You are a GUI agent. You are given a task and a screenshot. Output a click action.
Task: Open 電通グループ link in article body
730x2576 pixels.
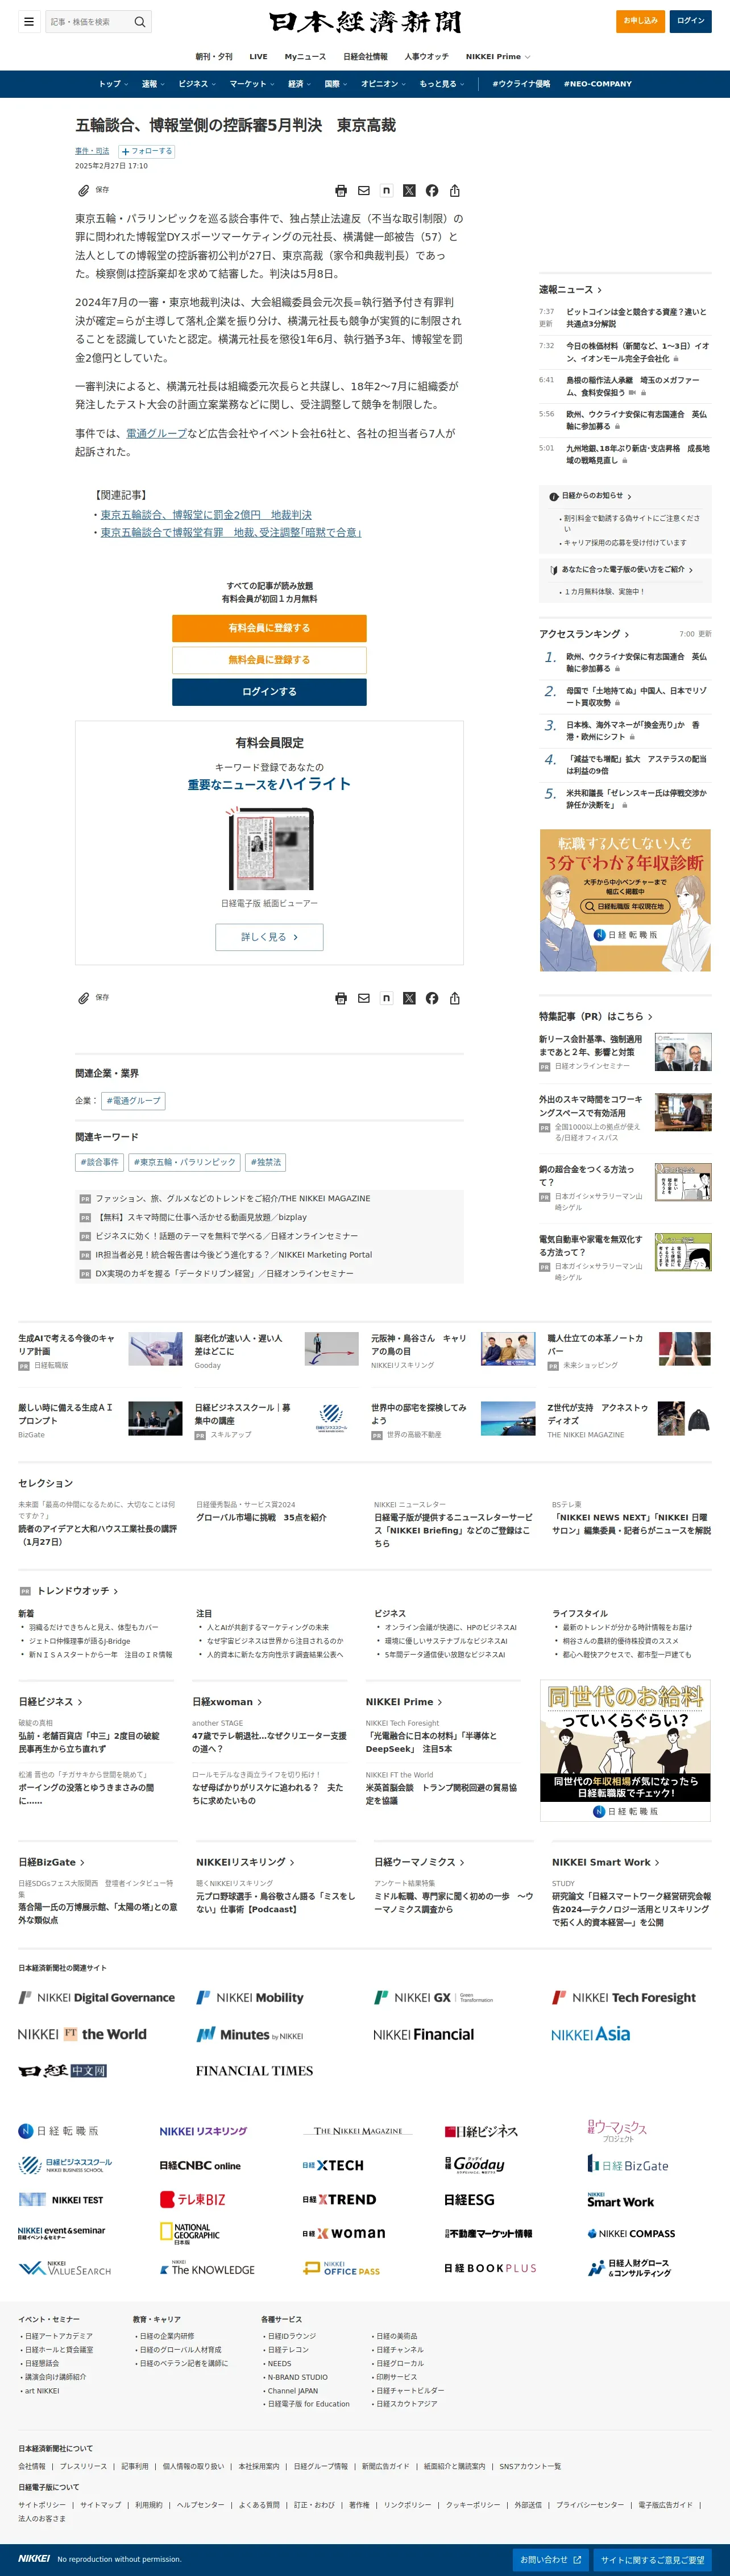click(x=156, y=434)
